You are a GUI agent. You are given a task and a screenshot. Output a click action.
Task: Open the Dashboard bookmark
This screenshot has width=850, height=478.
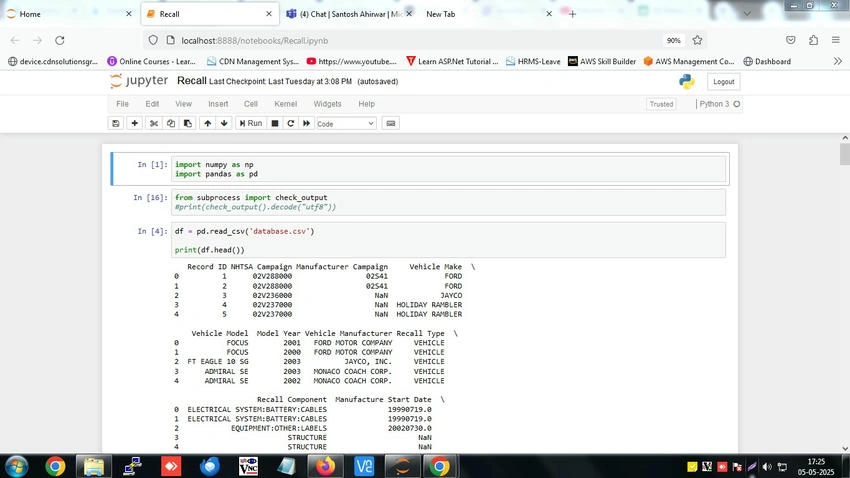pyautogui.click(x=767, y=62)
